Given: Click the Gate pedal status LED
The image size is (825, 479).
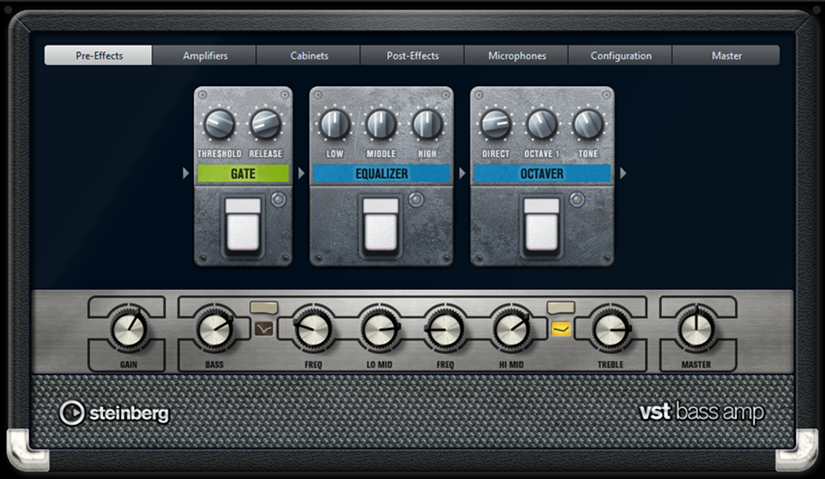Looking at the screenshot, I should [278, 199].
